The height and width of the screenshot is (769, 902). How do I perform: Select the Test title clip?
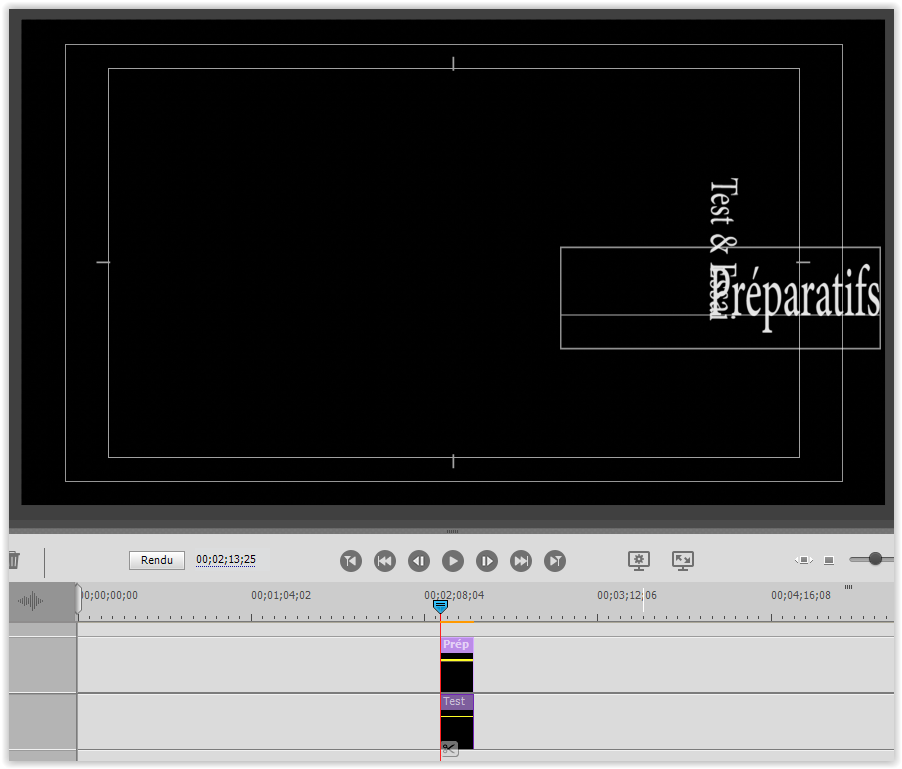457,721
